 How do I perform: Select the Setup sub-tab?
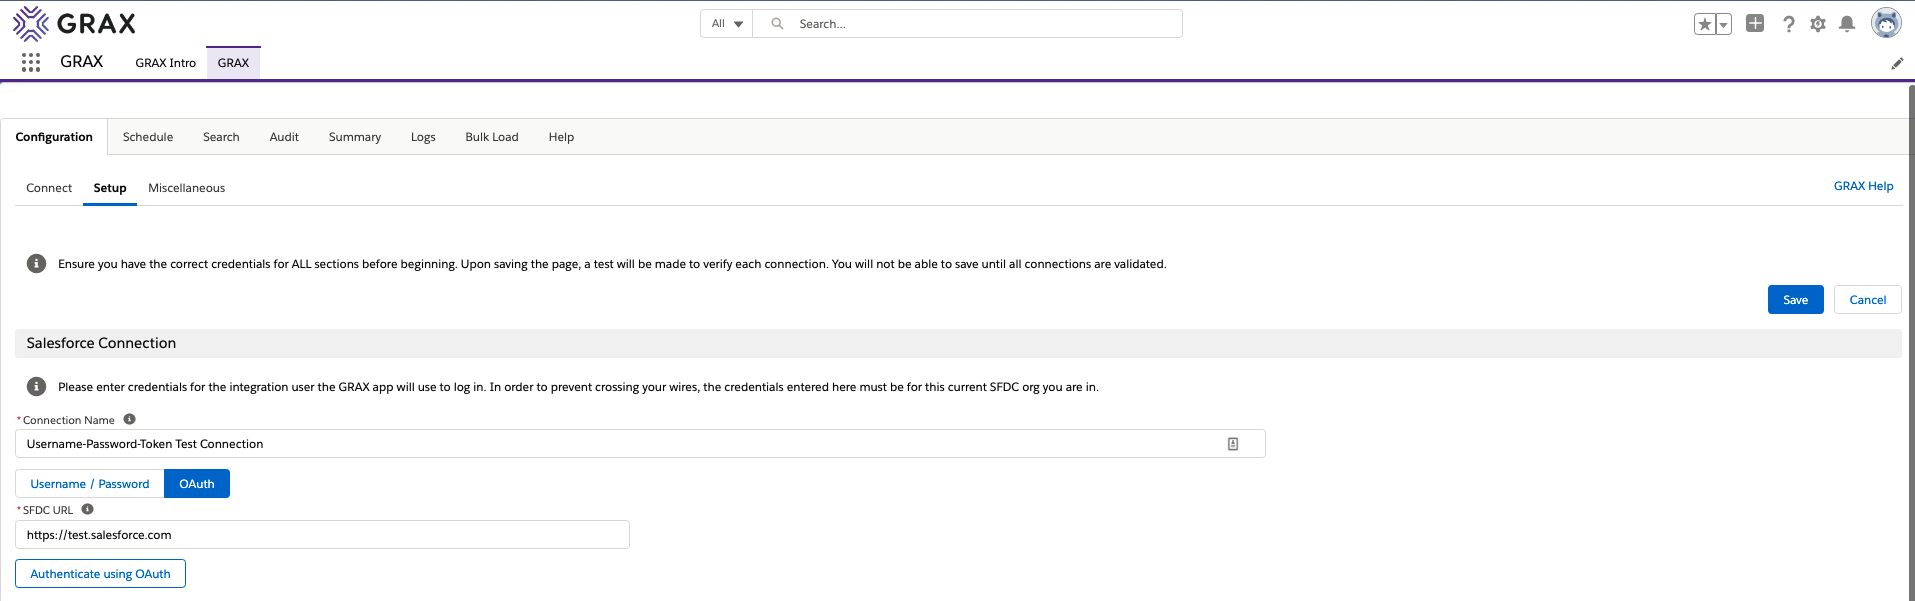coord(110,188)
